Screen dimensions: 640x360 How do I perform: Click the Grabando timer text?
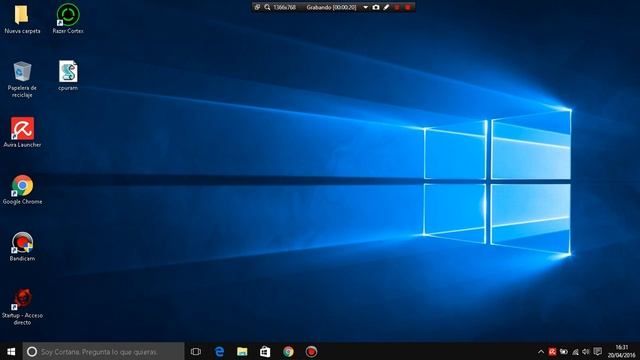(331, 7)
